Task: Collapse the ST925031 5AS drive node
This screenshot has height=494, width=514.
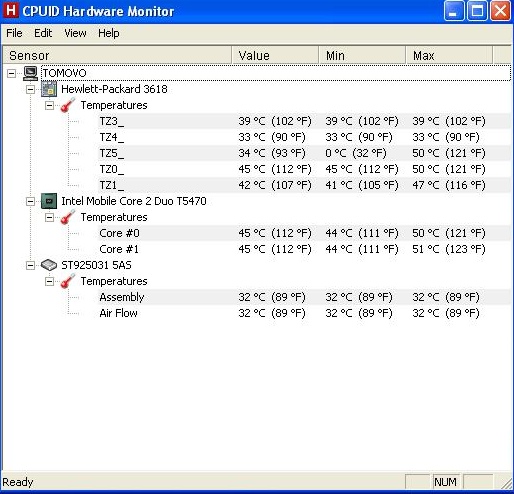Action: pyautogui.click(x=30, y=265)
